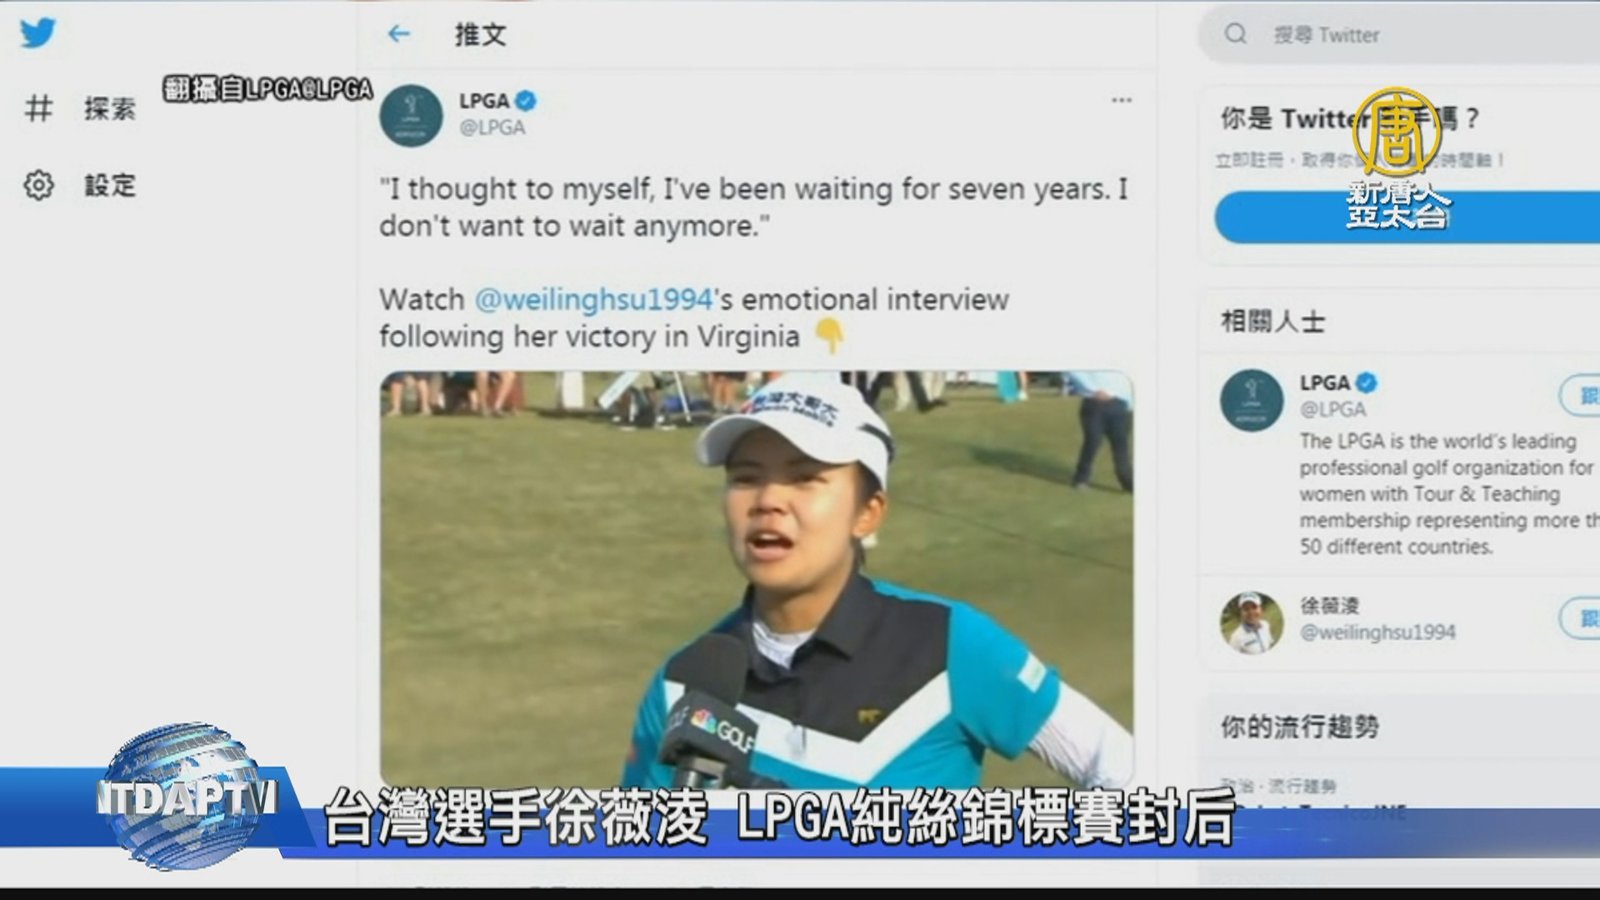Click the LPGA verified badge in tweet
This screenshot has height=900, width=1600.
pos(526,100)
